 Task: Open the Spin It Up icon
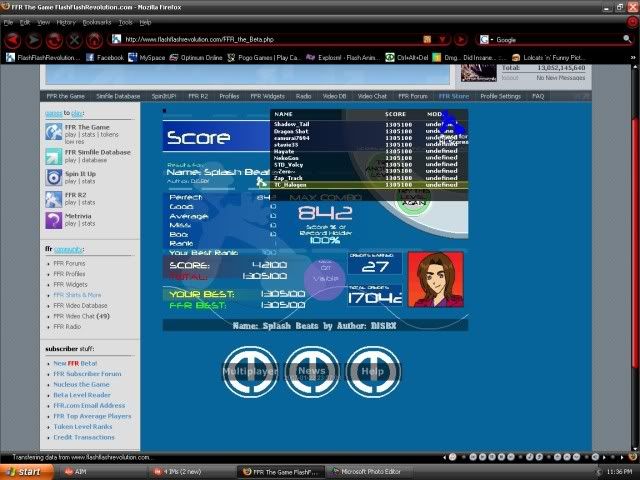tap(54, 176)
